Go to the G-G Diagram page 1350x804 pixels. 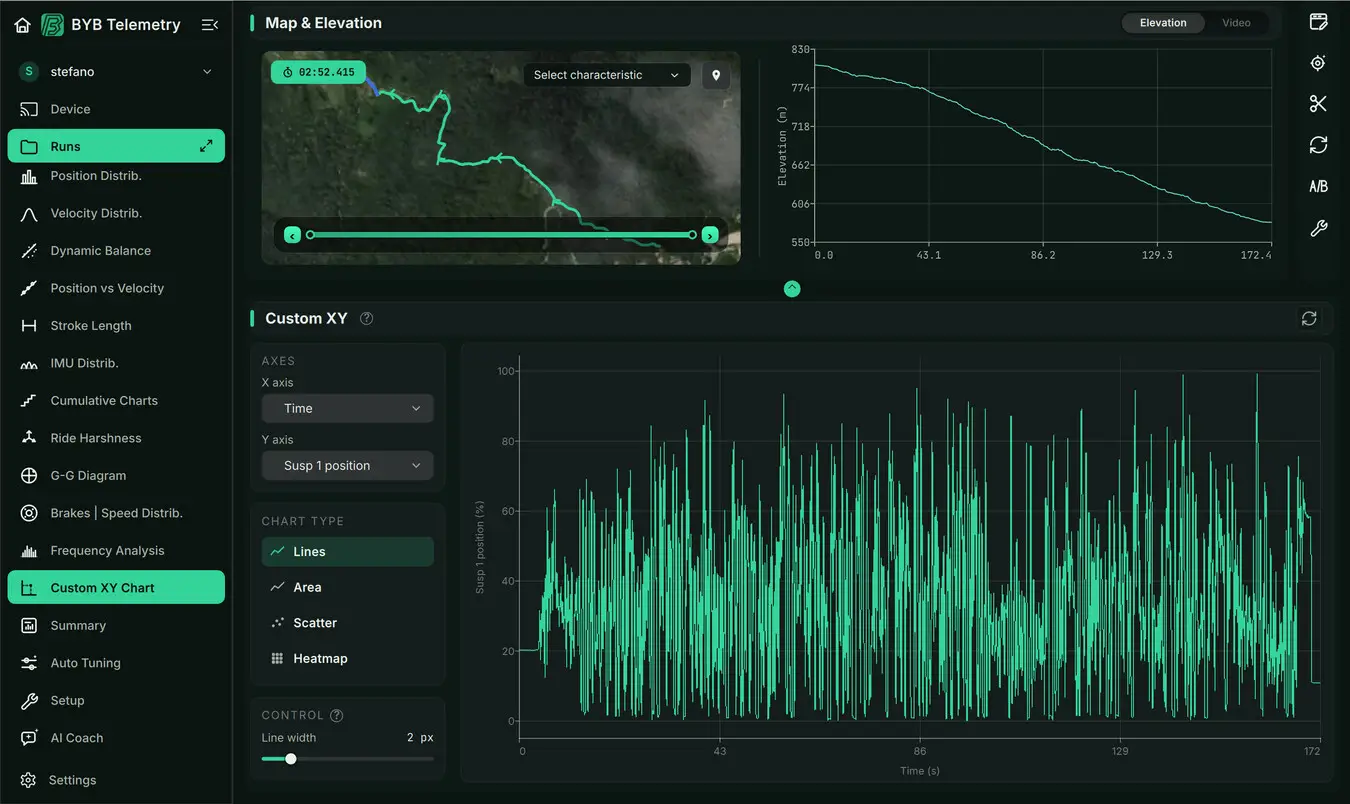[116, 476]
